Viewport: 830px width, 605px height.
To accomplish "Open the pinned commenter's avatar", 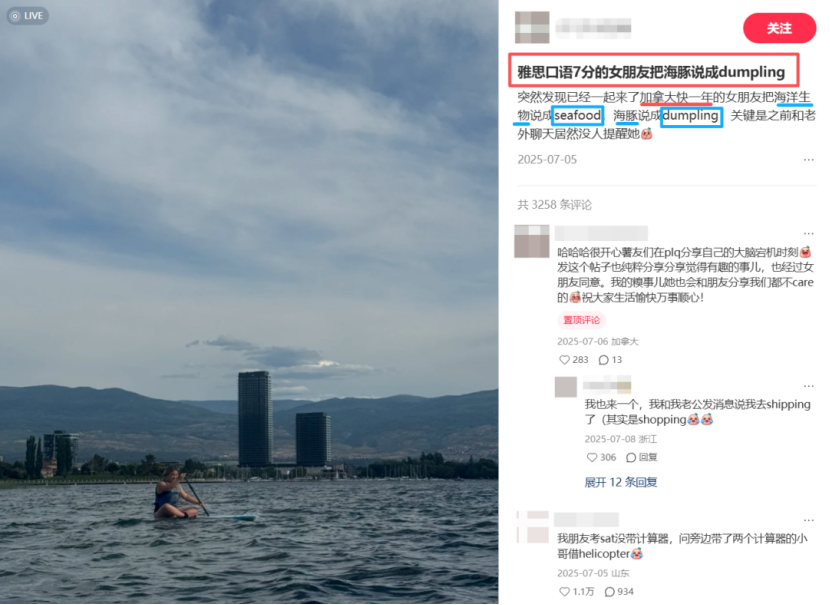I will coord(531,241).
